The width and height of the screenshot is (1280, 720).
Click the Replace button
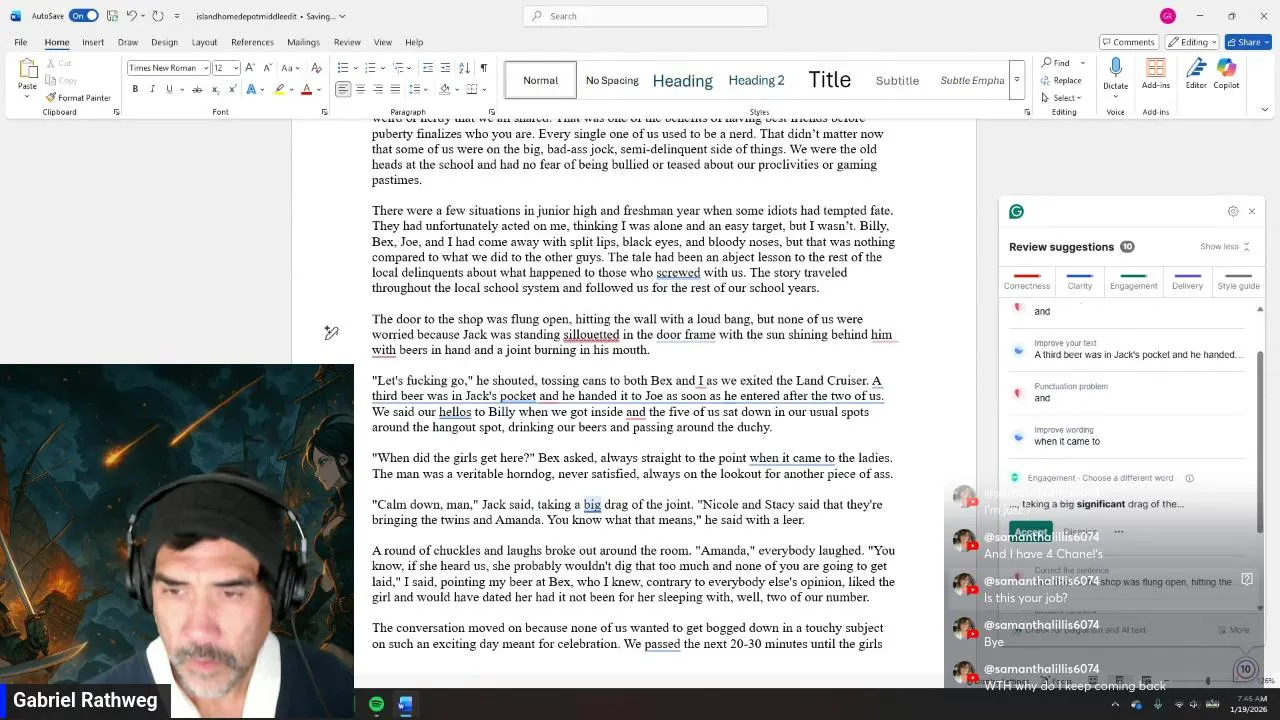1061,80
